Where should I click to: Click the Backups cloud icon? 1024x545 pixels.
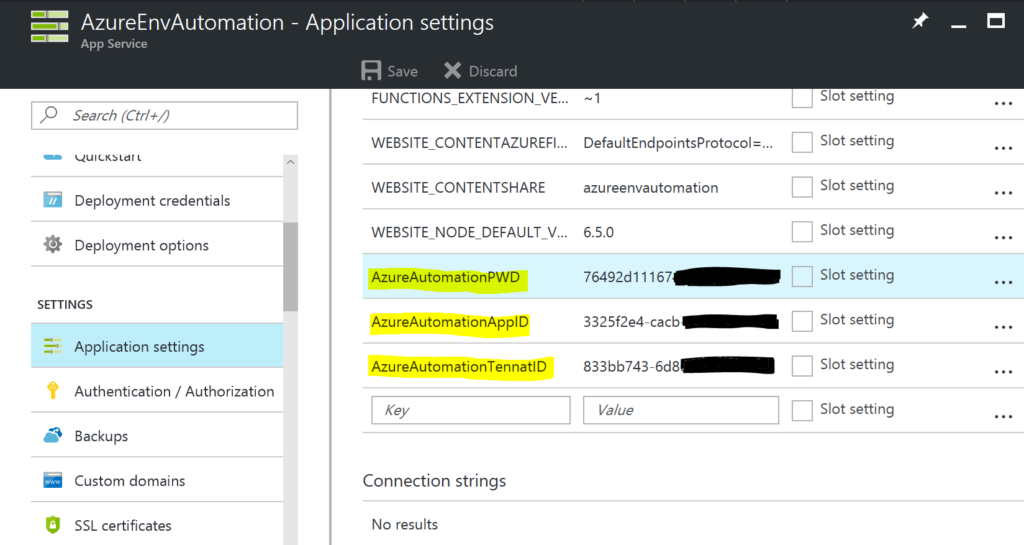53,436
